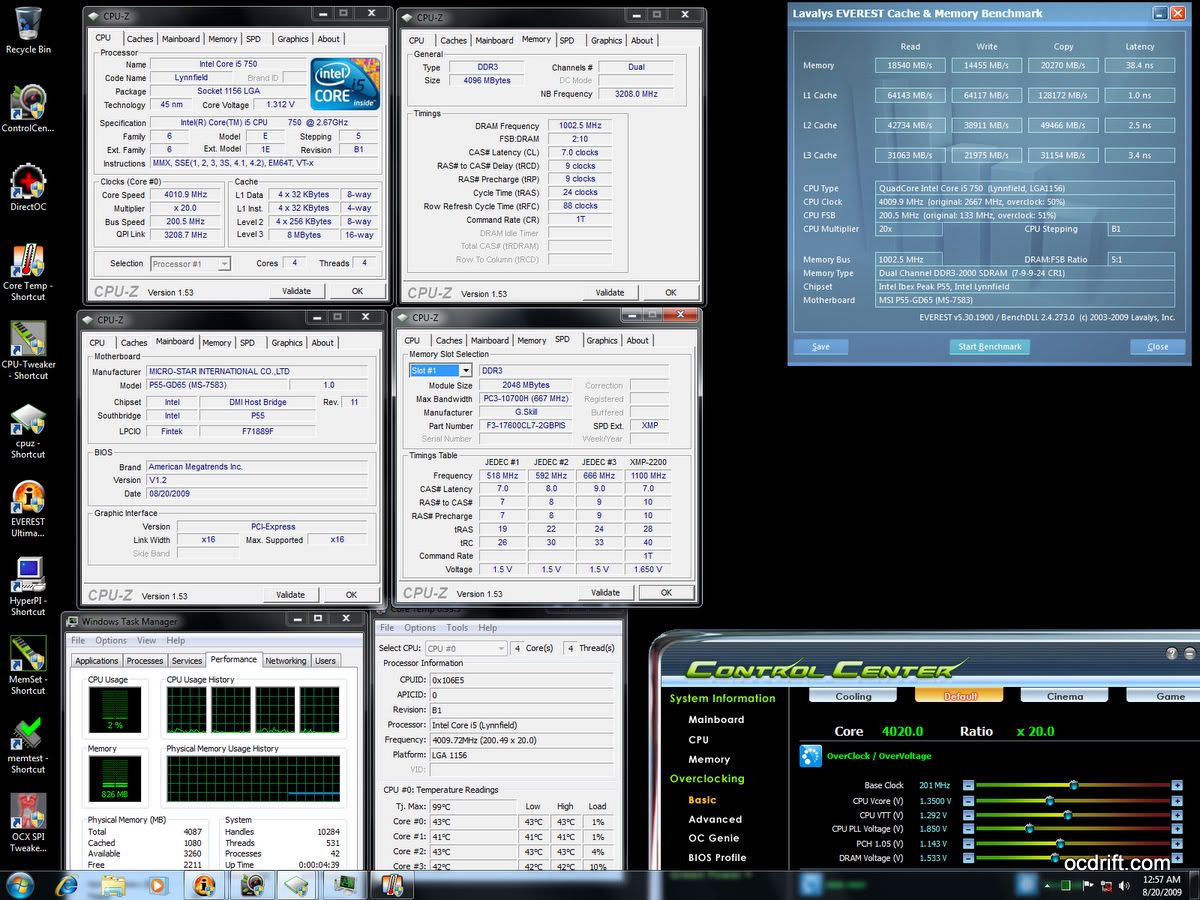Viewport: 1200px width, 900px height.
Task: Switch to the Networking tab in Task Manager
Action: point(285,661)
